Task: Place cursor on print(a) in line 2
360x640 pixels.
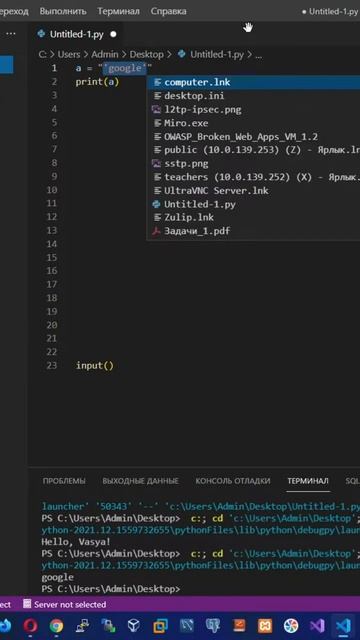Action: pyautogui.click(x=97, y=82)
